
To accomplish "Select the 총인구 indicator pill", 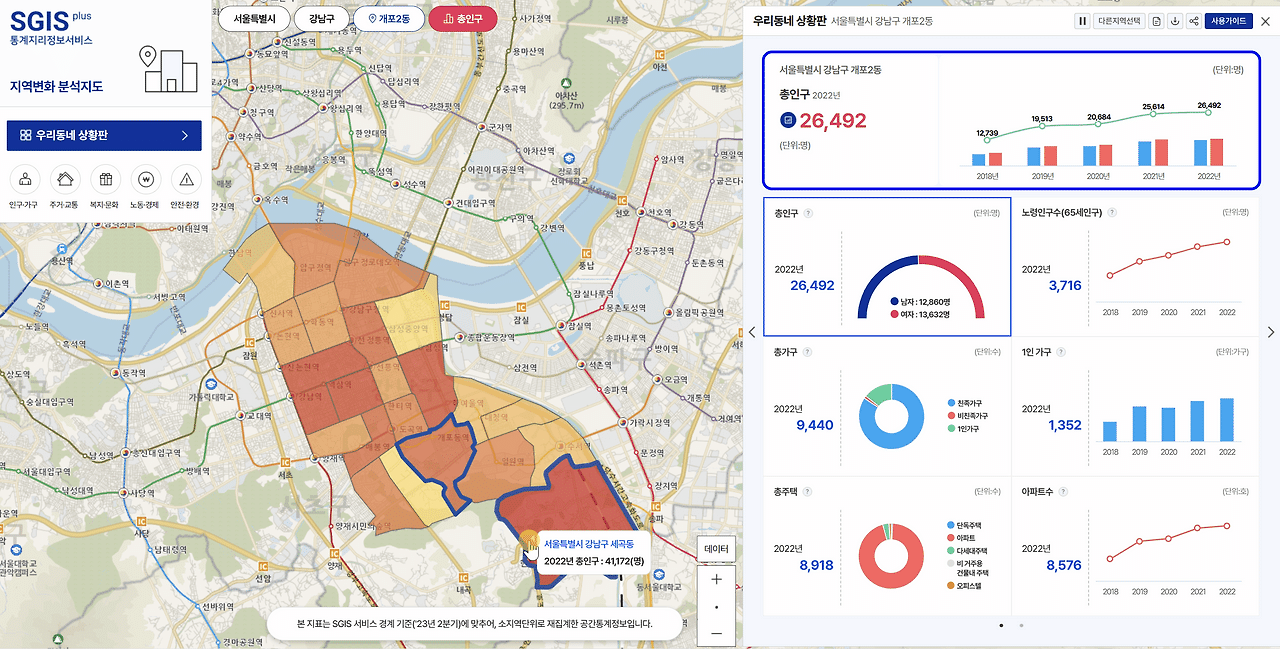I will point(462,18).
